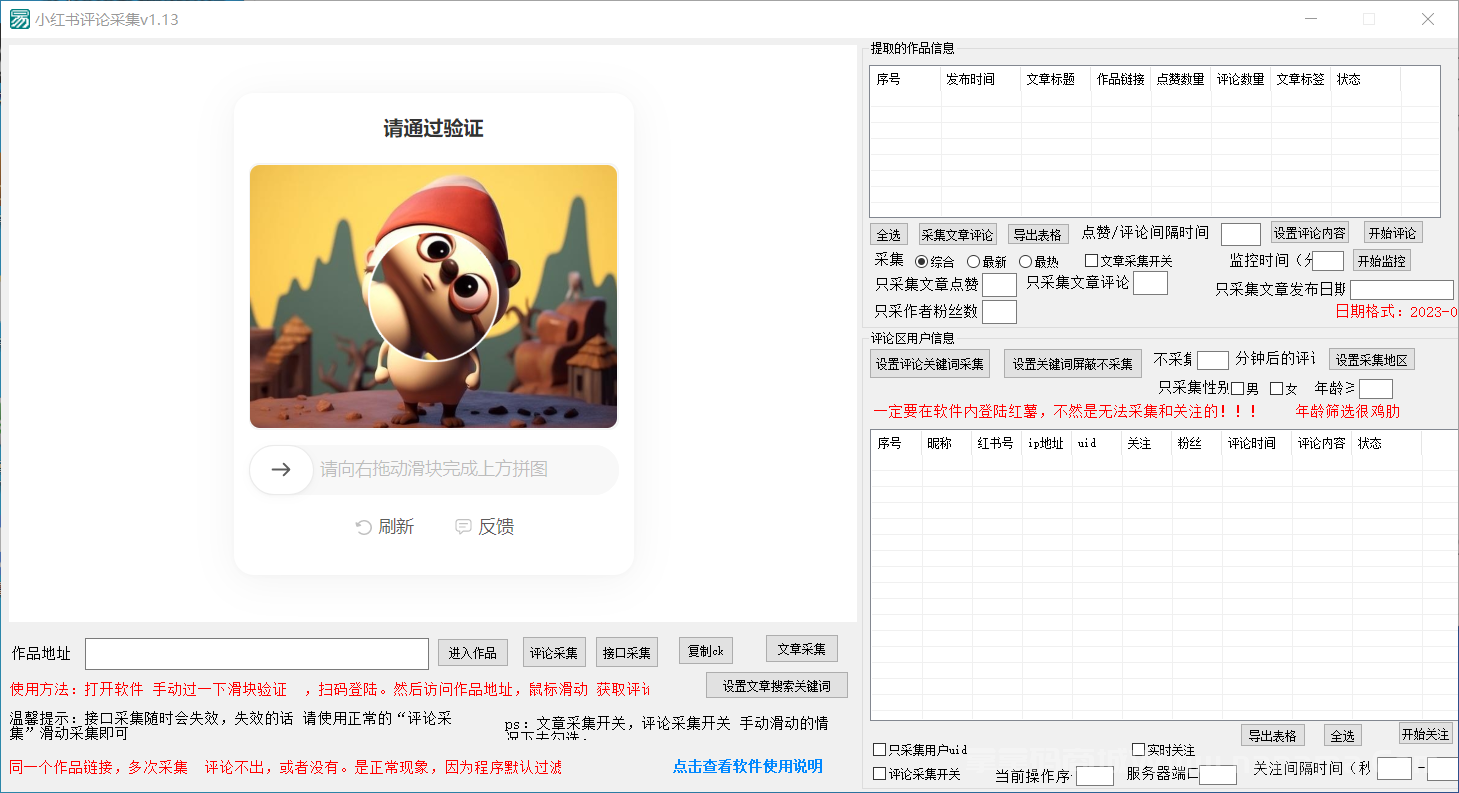1459x793 pixels.
Task: Check the 男 gender filter
Action: click(1238, 389)
